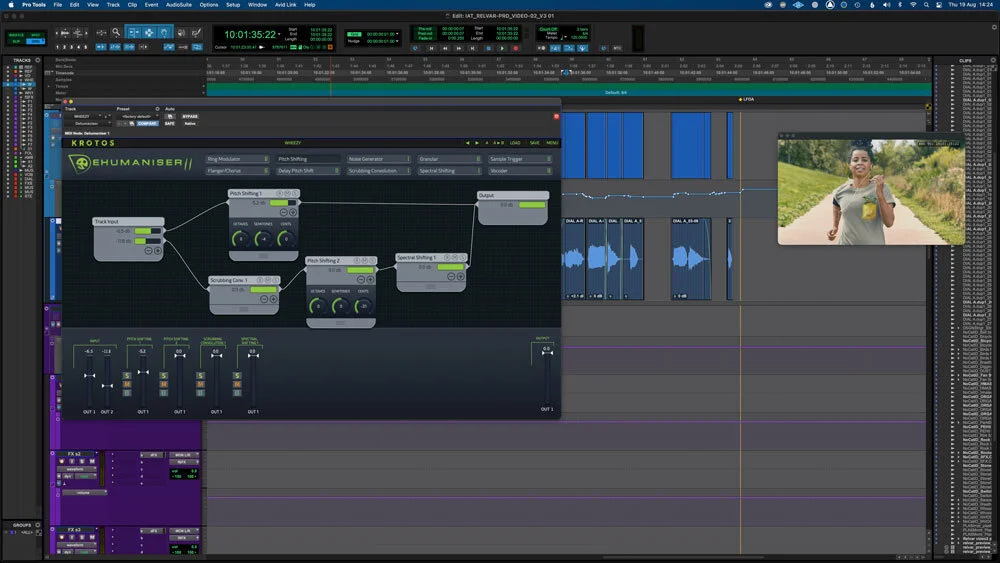Open the File menu

57,4
